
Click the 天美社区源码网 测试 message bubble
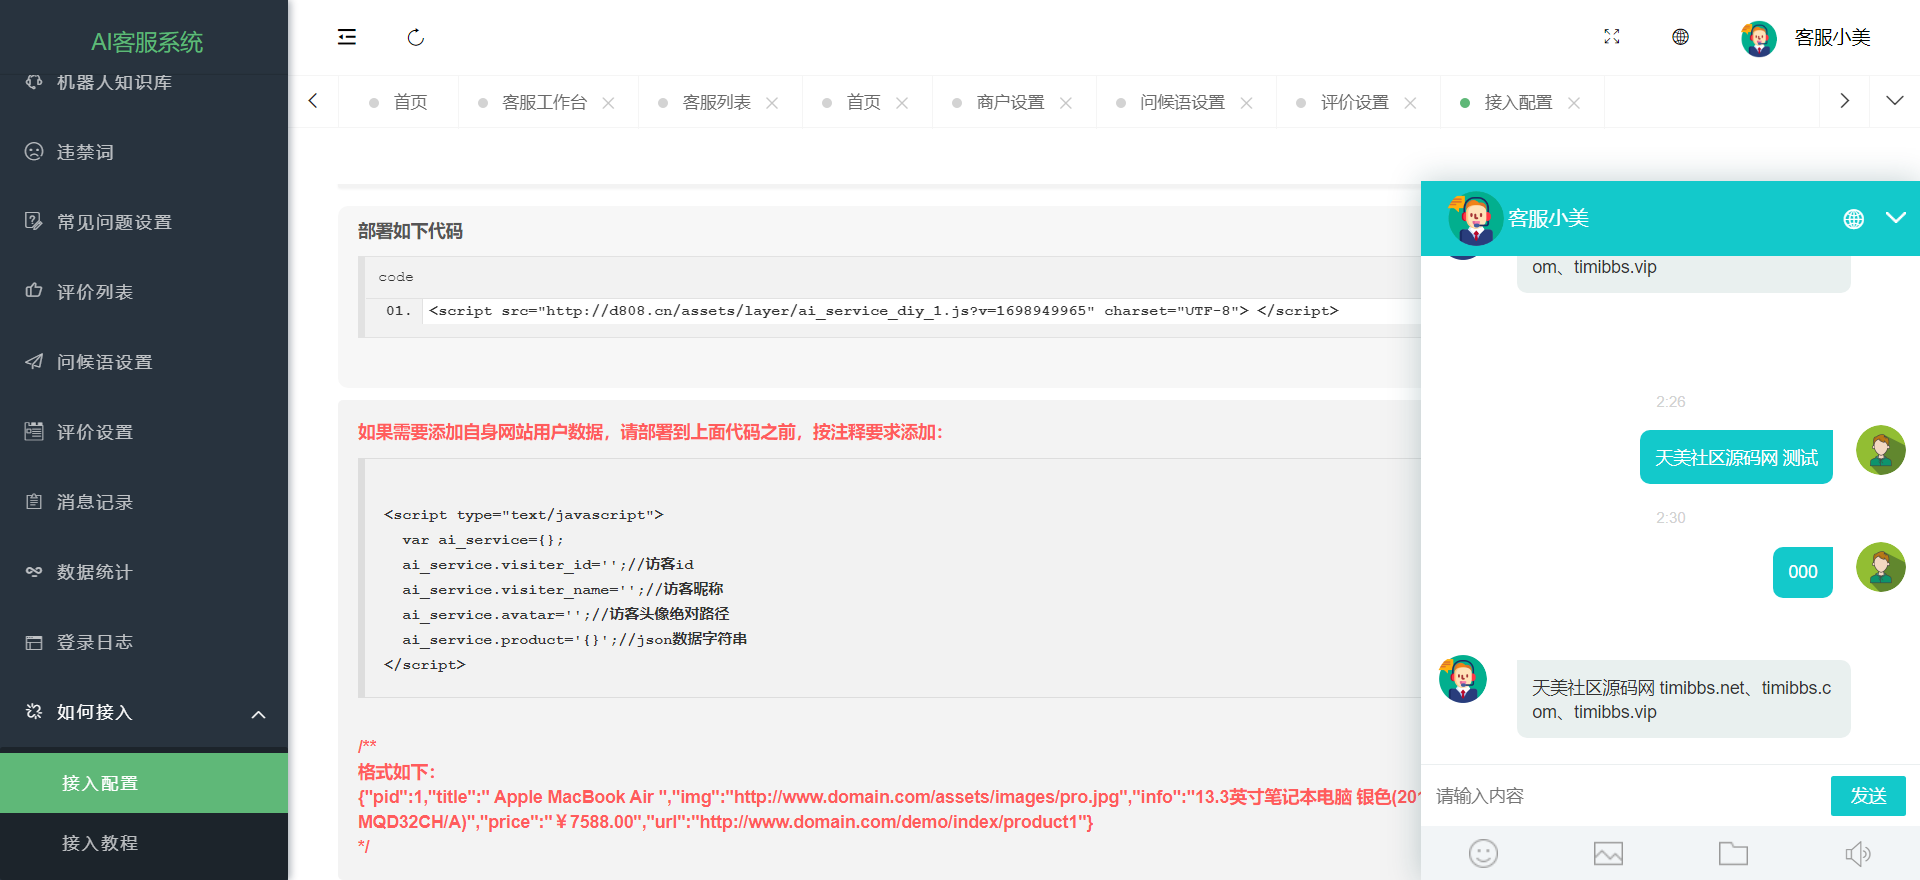[1736, 457]
